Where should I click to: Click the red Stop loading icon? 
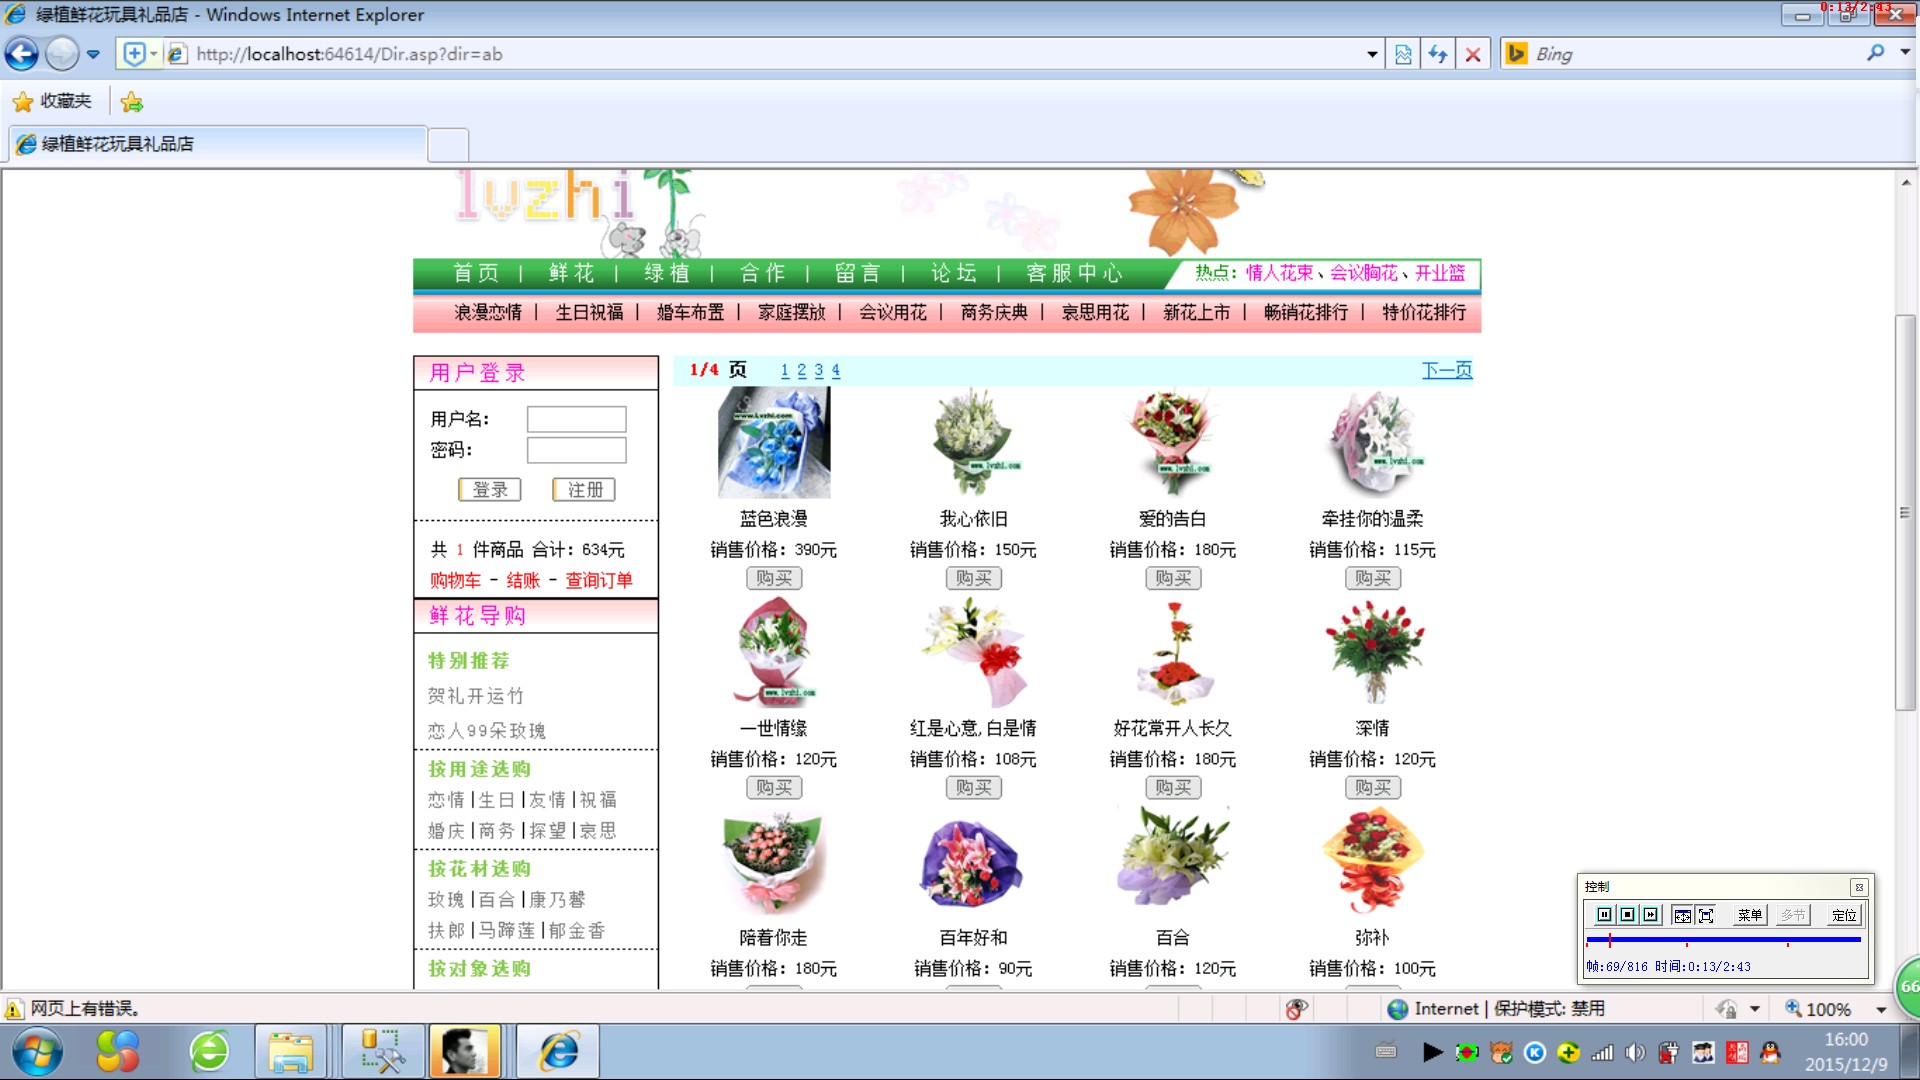[1473, 55]
